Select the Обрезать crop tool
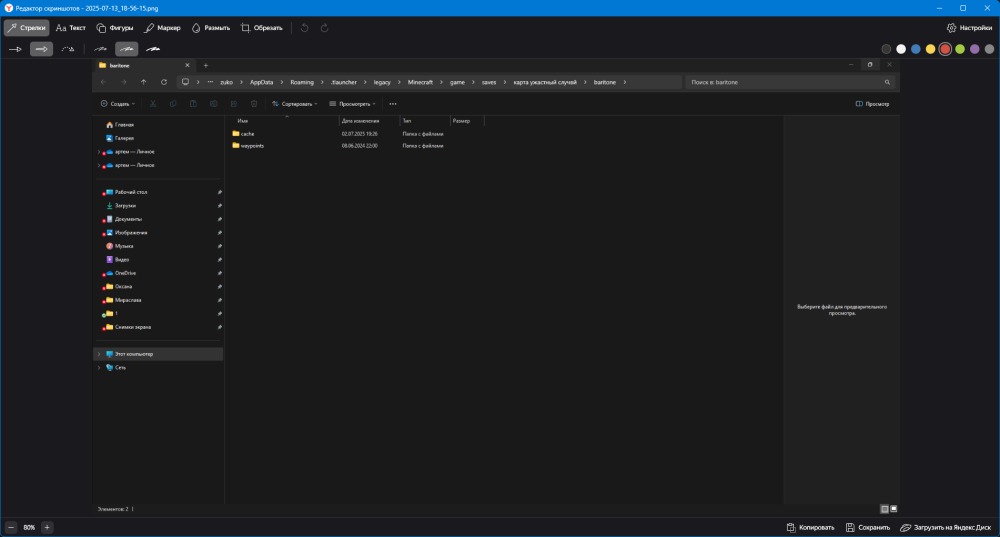 (x=261, y=28)
